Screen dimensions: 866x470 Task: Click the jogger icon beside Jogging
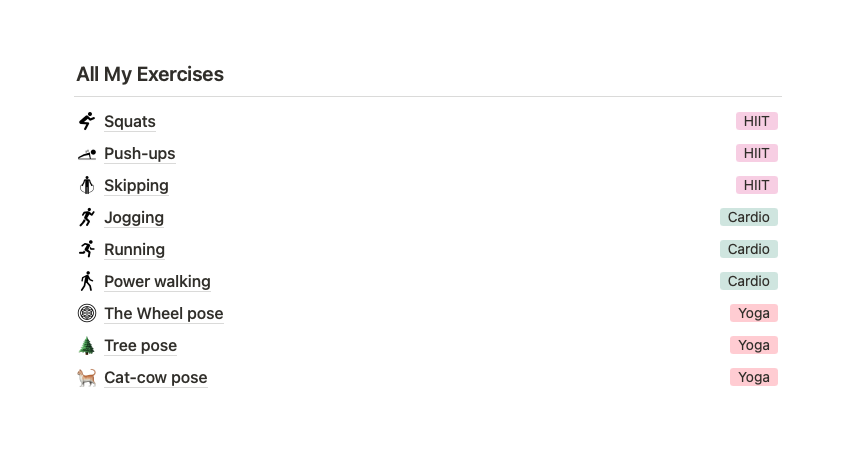[x=87, y=217]
